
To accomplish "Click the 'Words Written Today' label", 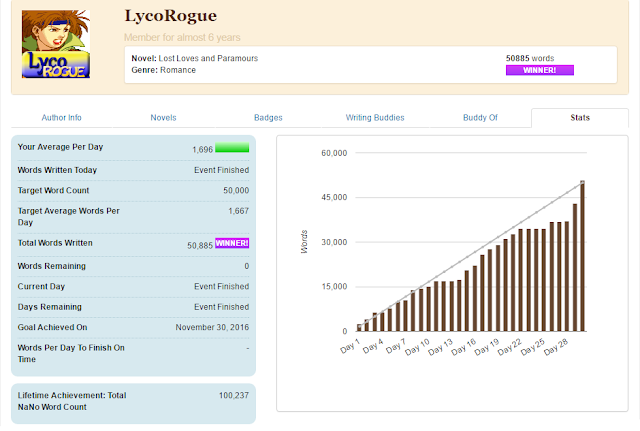I will (57, 170).
